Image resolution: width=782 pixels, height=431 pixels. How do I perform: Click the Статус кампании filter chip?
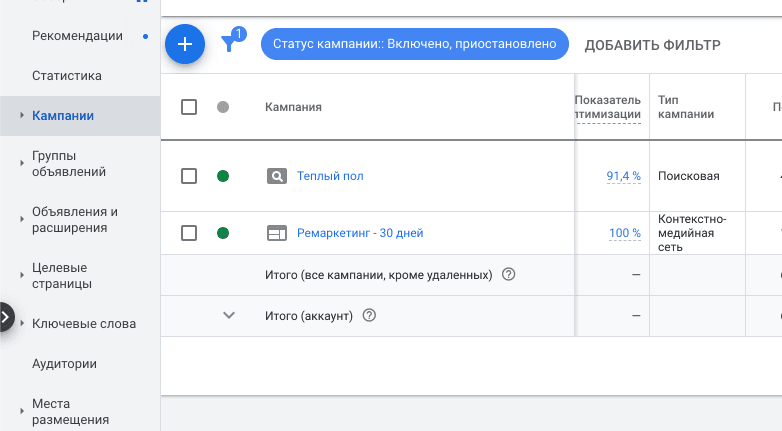click(414, 44)
